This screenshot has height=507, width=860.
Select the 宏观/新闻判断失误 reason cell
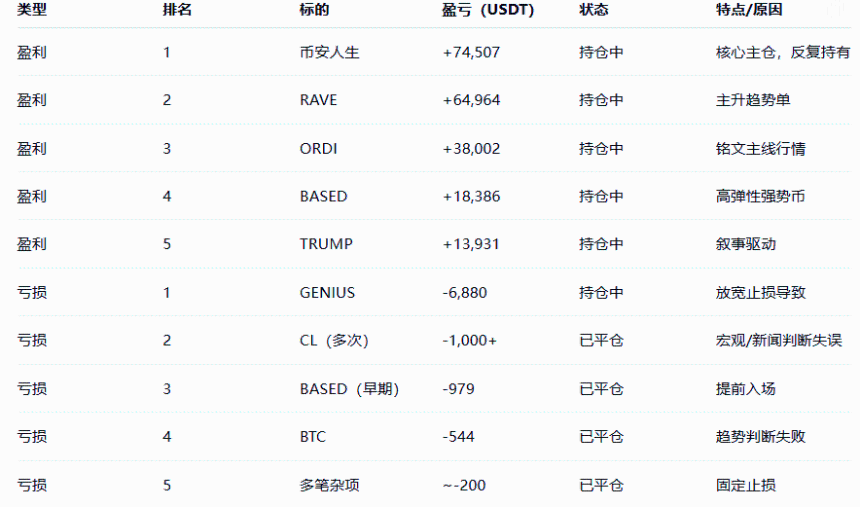pyautogui.click(x=773, y=341)
